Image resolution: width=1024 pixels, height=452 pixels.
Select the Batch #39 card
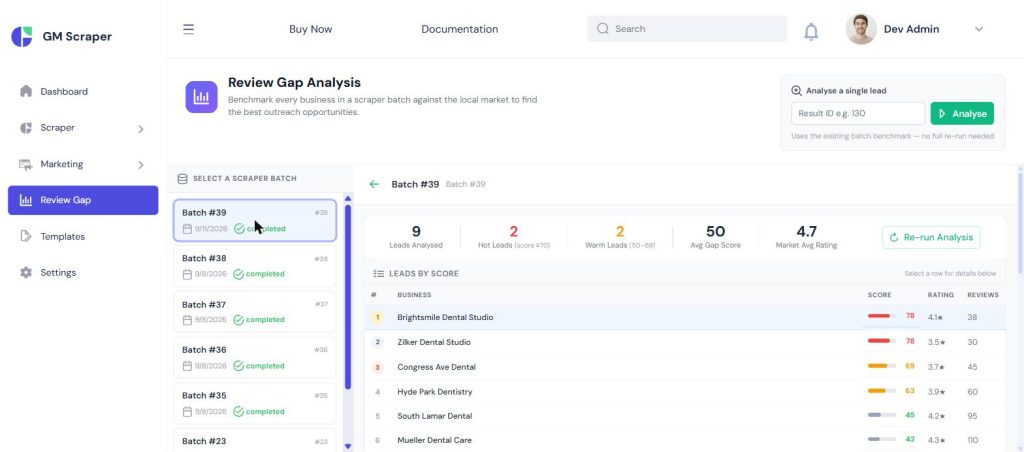click(x=255, y=220)
